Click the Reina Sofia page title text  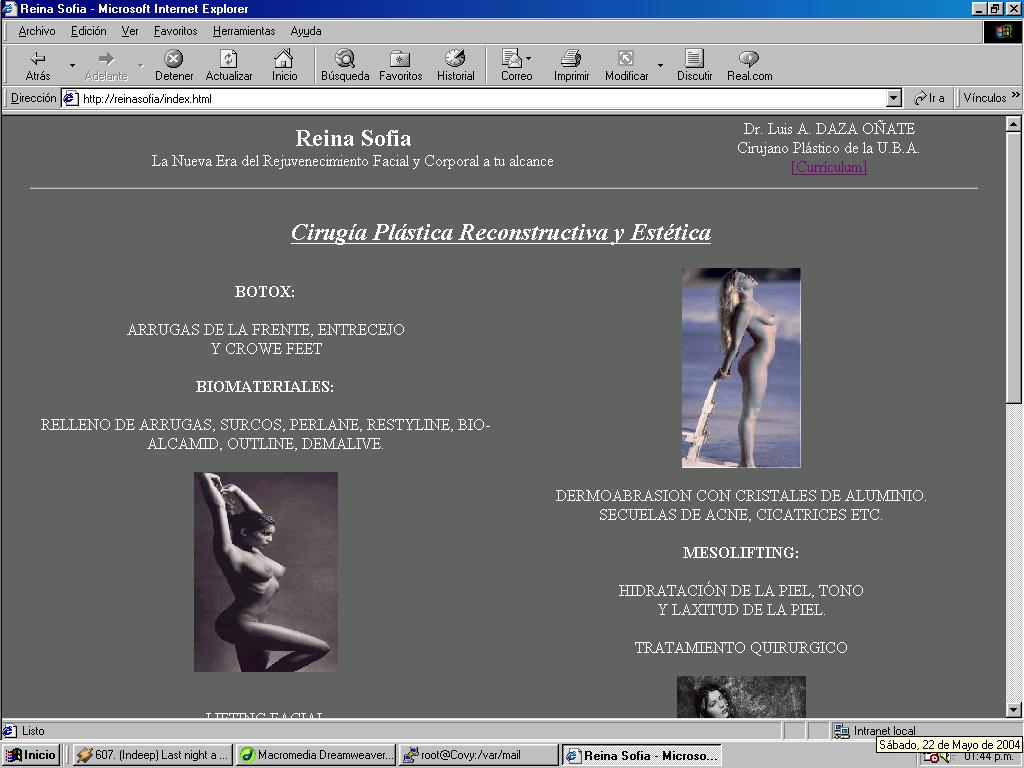pos(353,138)
